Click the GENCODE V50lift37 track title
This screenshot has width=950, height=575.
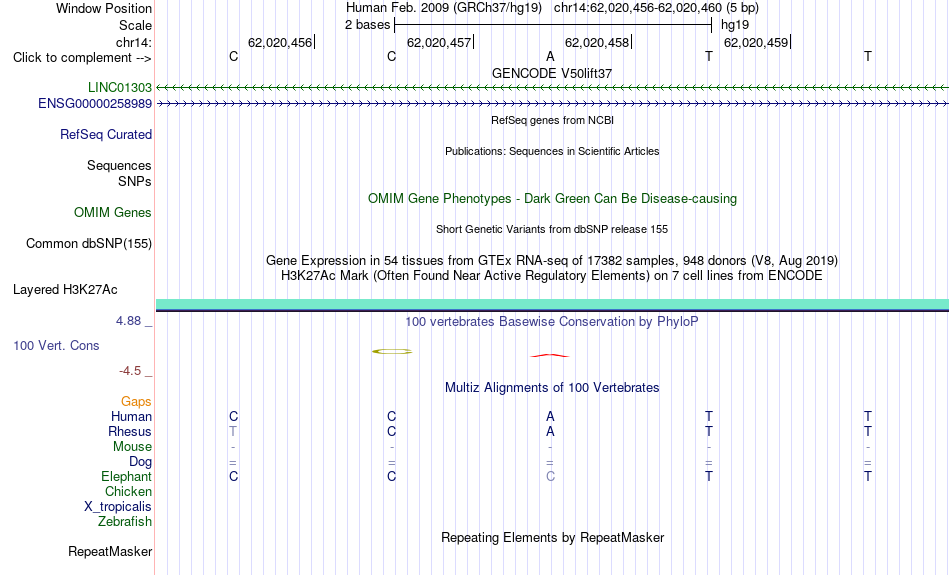[x=552, y=73]
